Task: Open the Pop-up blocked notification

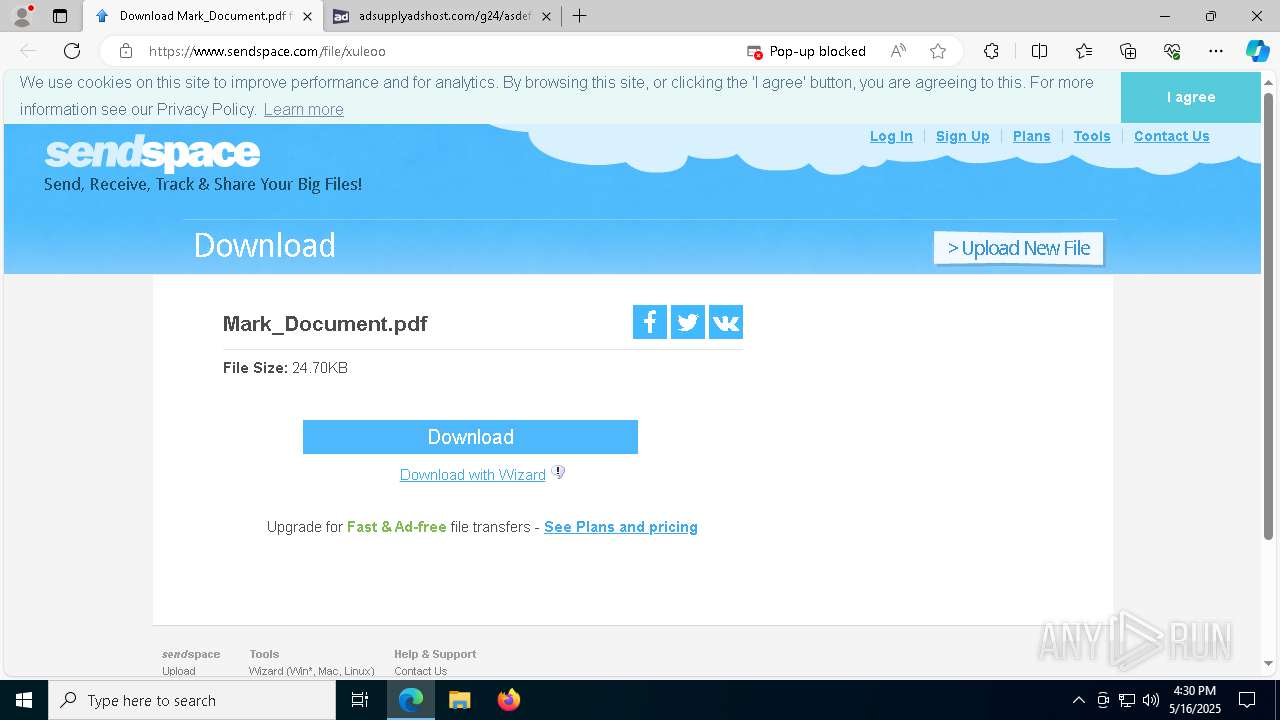Action: coord(807,51)
